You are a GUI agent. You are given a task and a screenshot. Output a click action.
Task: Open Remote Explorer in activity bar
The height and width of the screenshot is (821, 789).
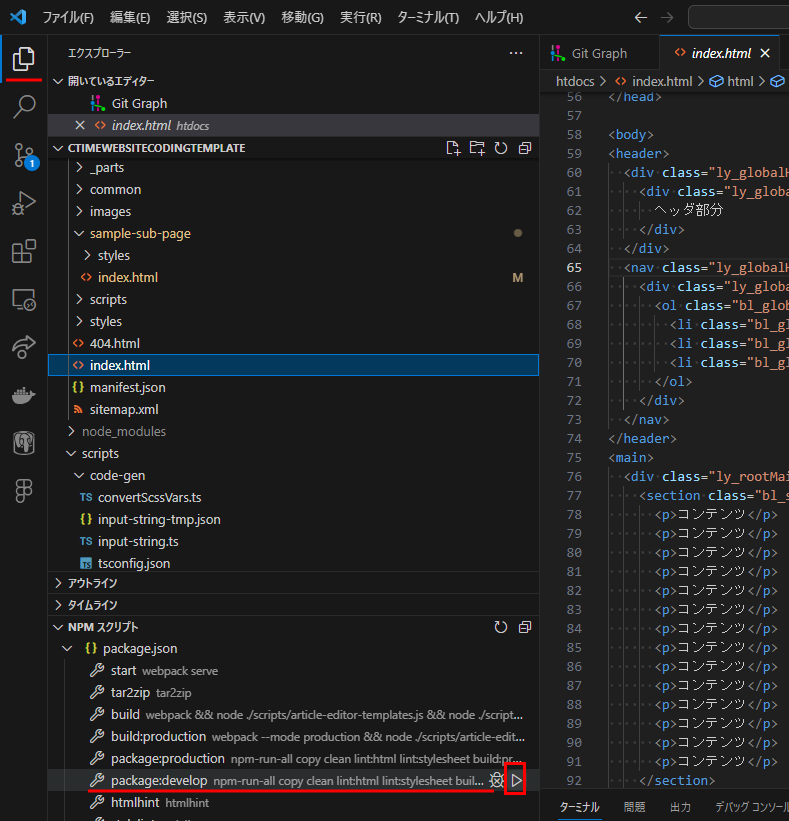pyautogui.click(x=24, y=299)
